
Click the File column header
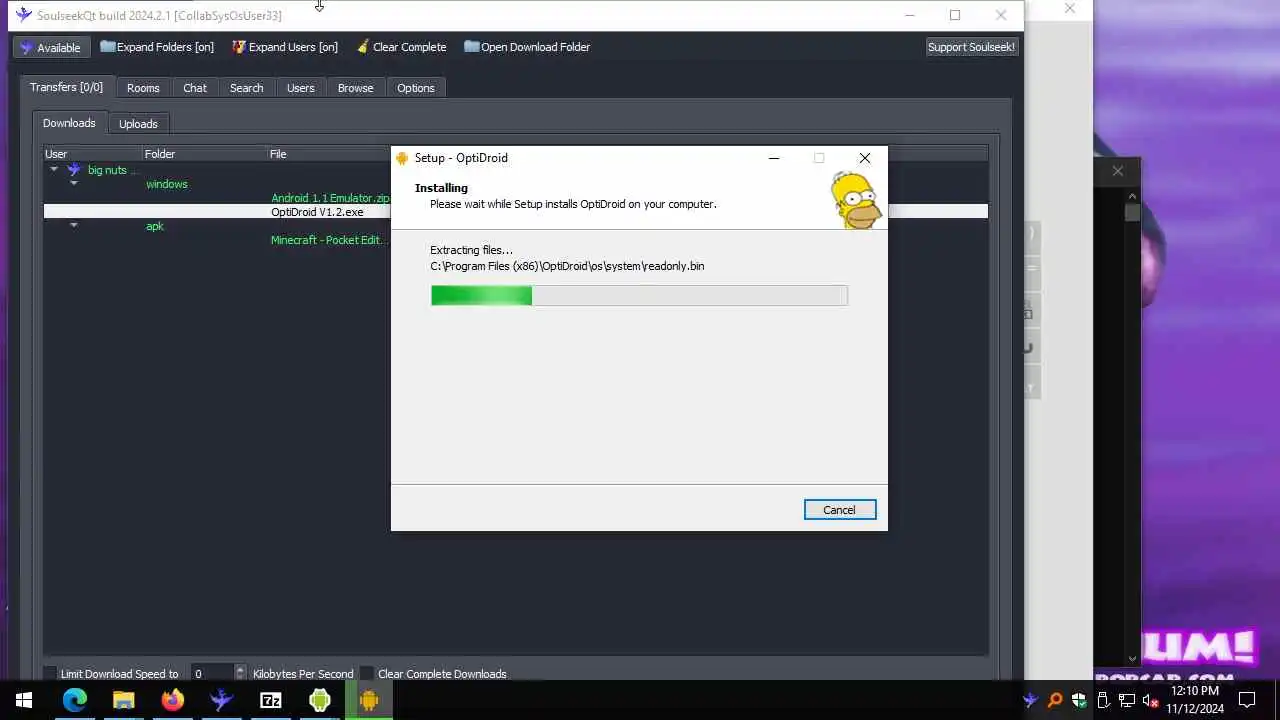(329, 154)
